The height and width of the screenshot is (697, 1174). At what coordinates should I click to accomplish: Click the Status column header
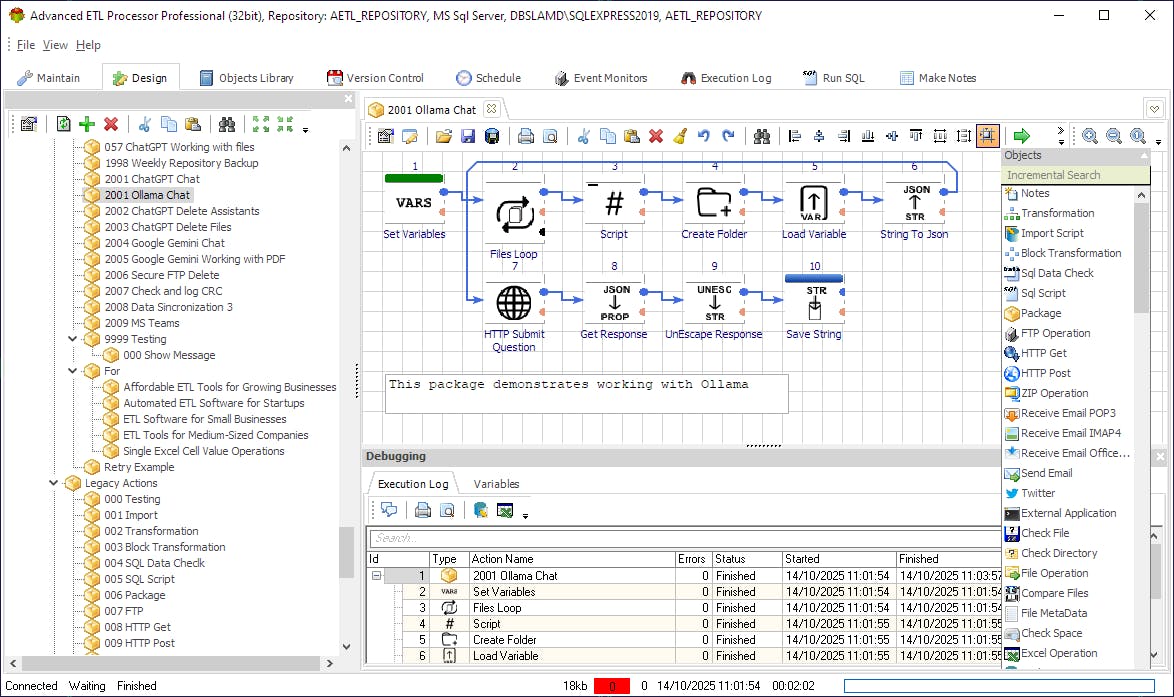pos(746,559)
